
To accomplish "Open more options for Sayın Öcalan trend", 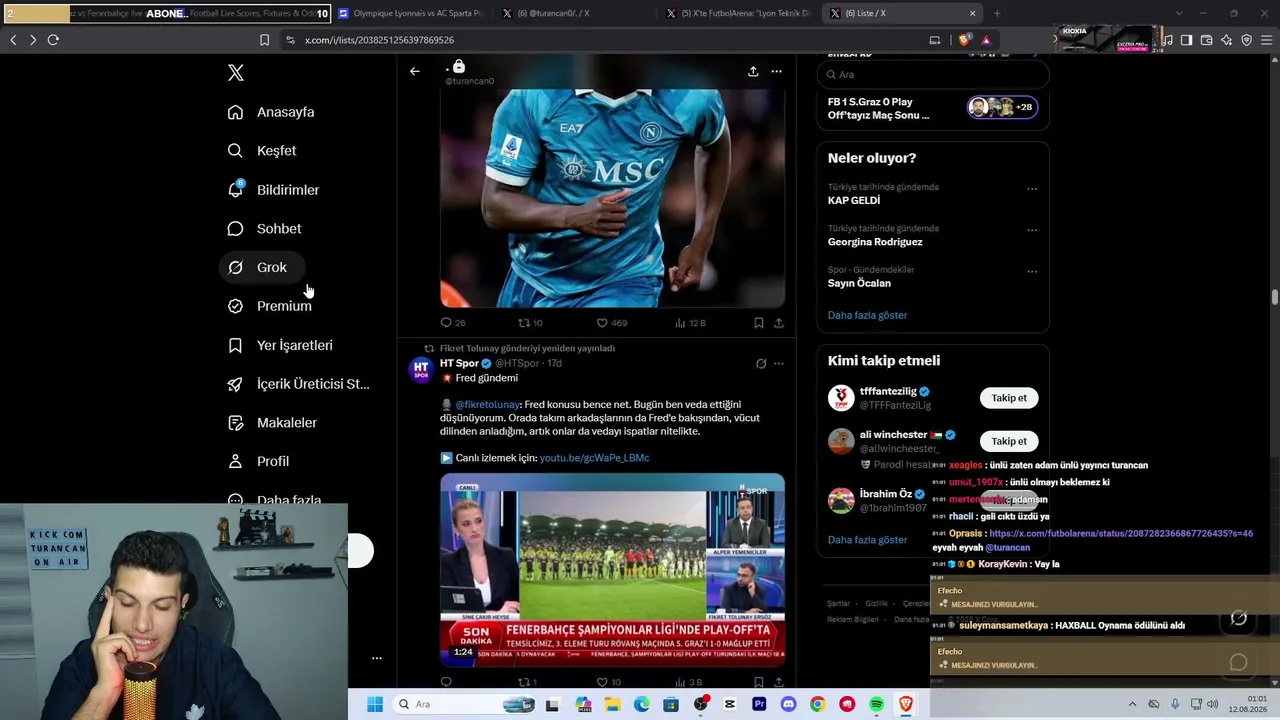I will [1032, 271].
